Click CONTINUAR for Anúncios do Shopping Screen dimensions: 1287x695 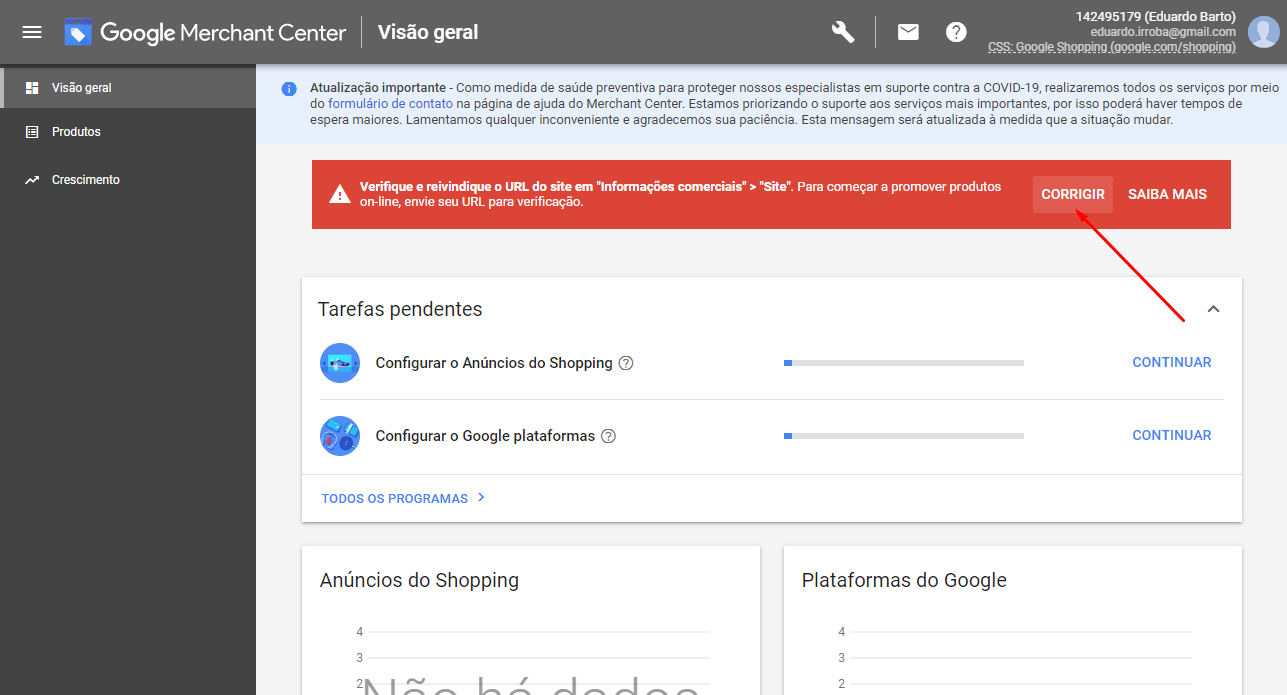pyautogui.click(x=1172, y=363)
